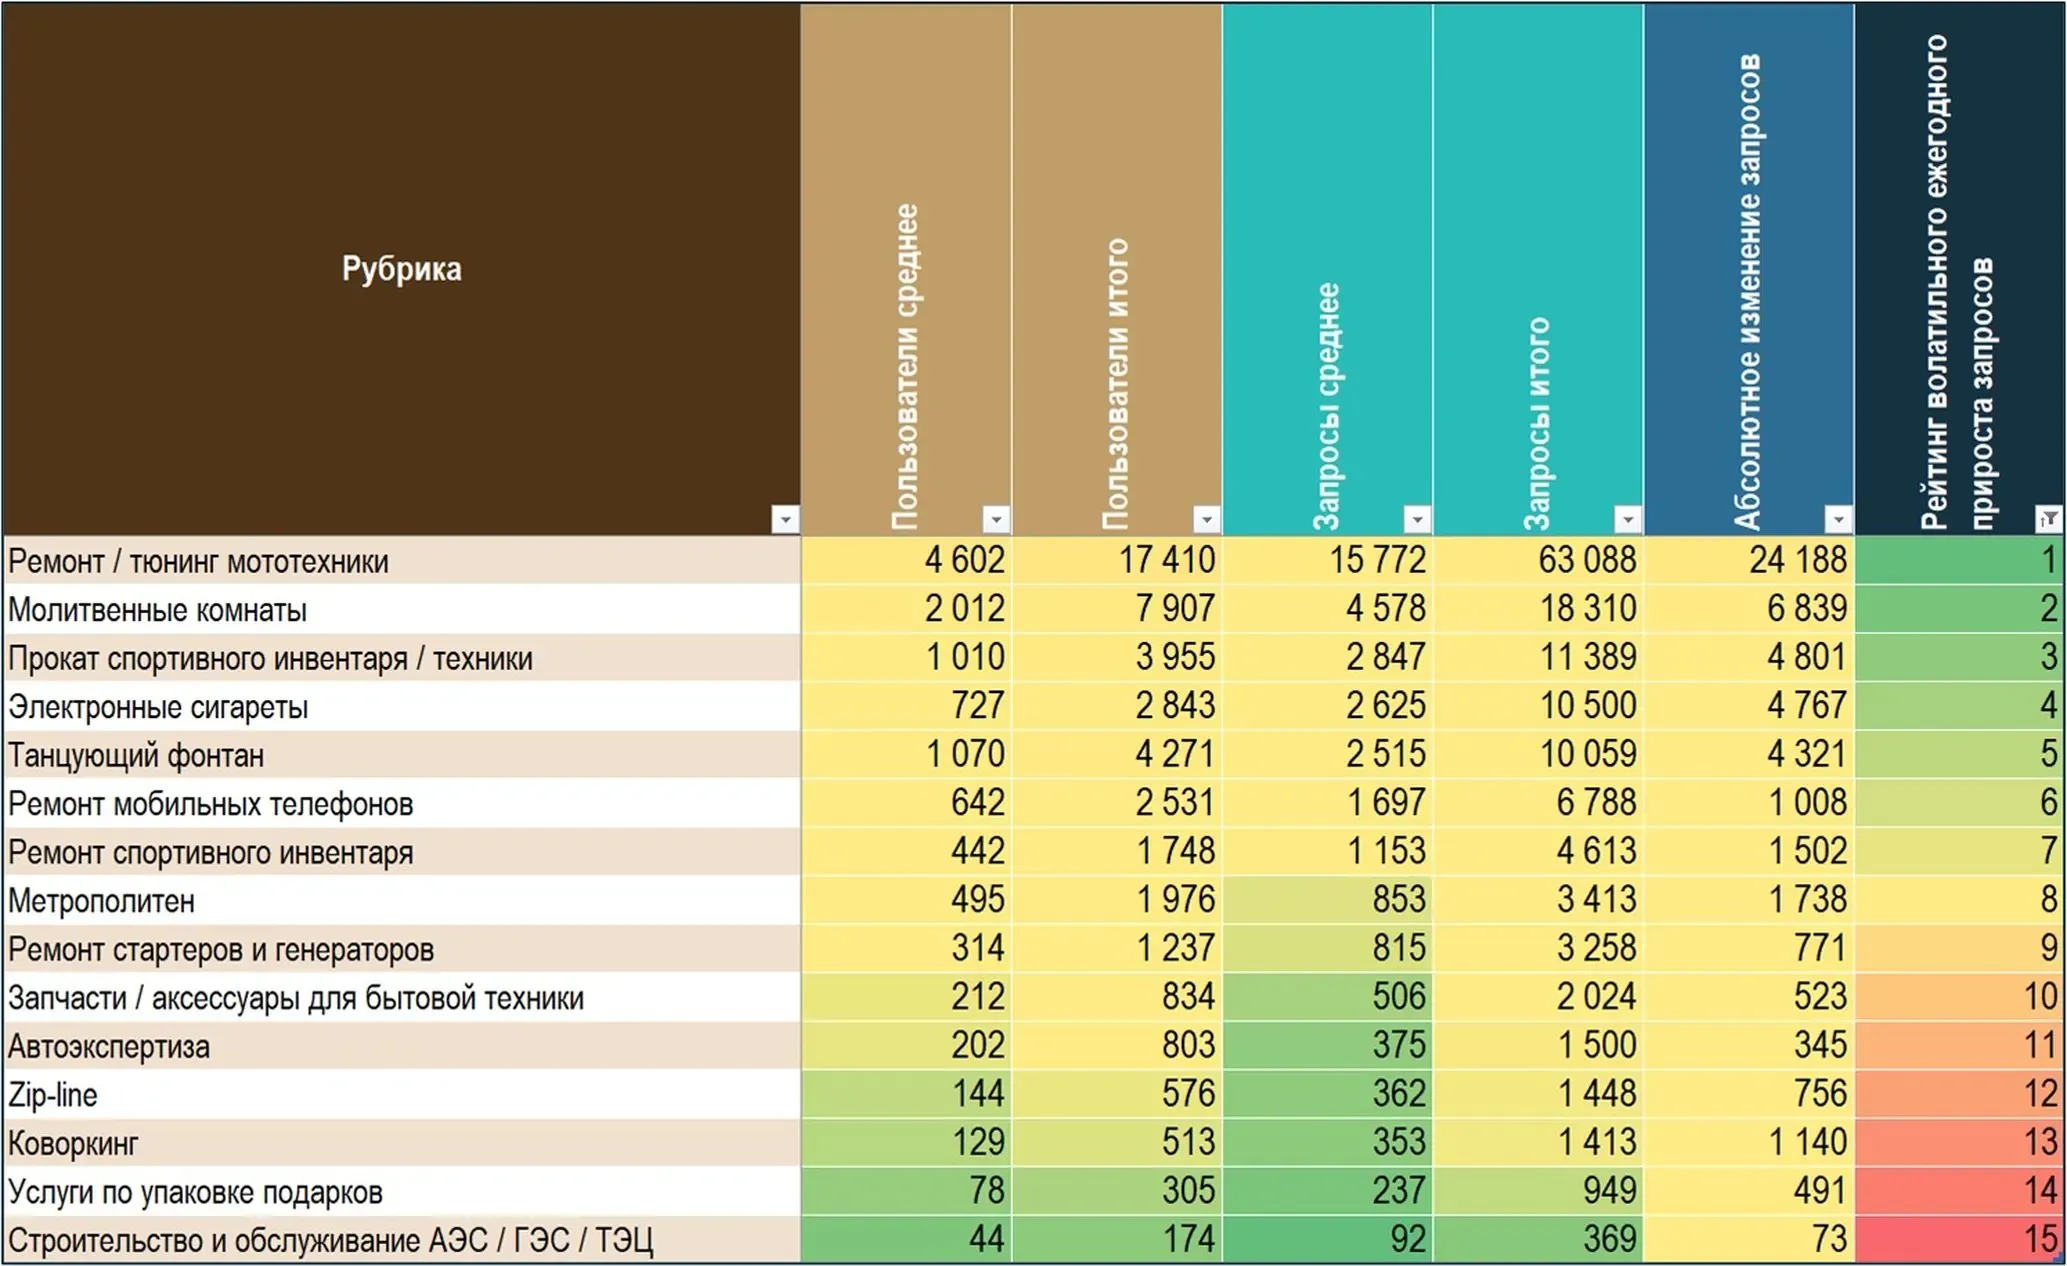Open filter dropdown for Запросы итого column

pos(1628,519)
